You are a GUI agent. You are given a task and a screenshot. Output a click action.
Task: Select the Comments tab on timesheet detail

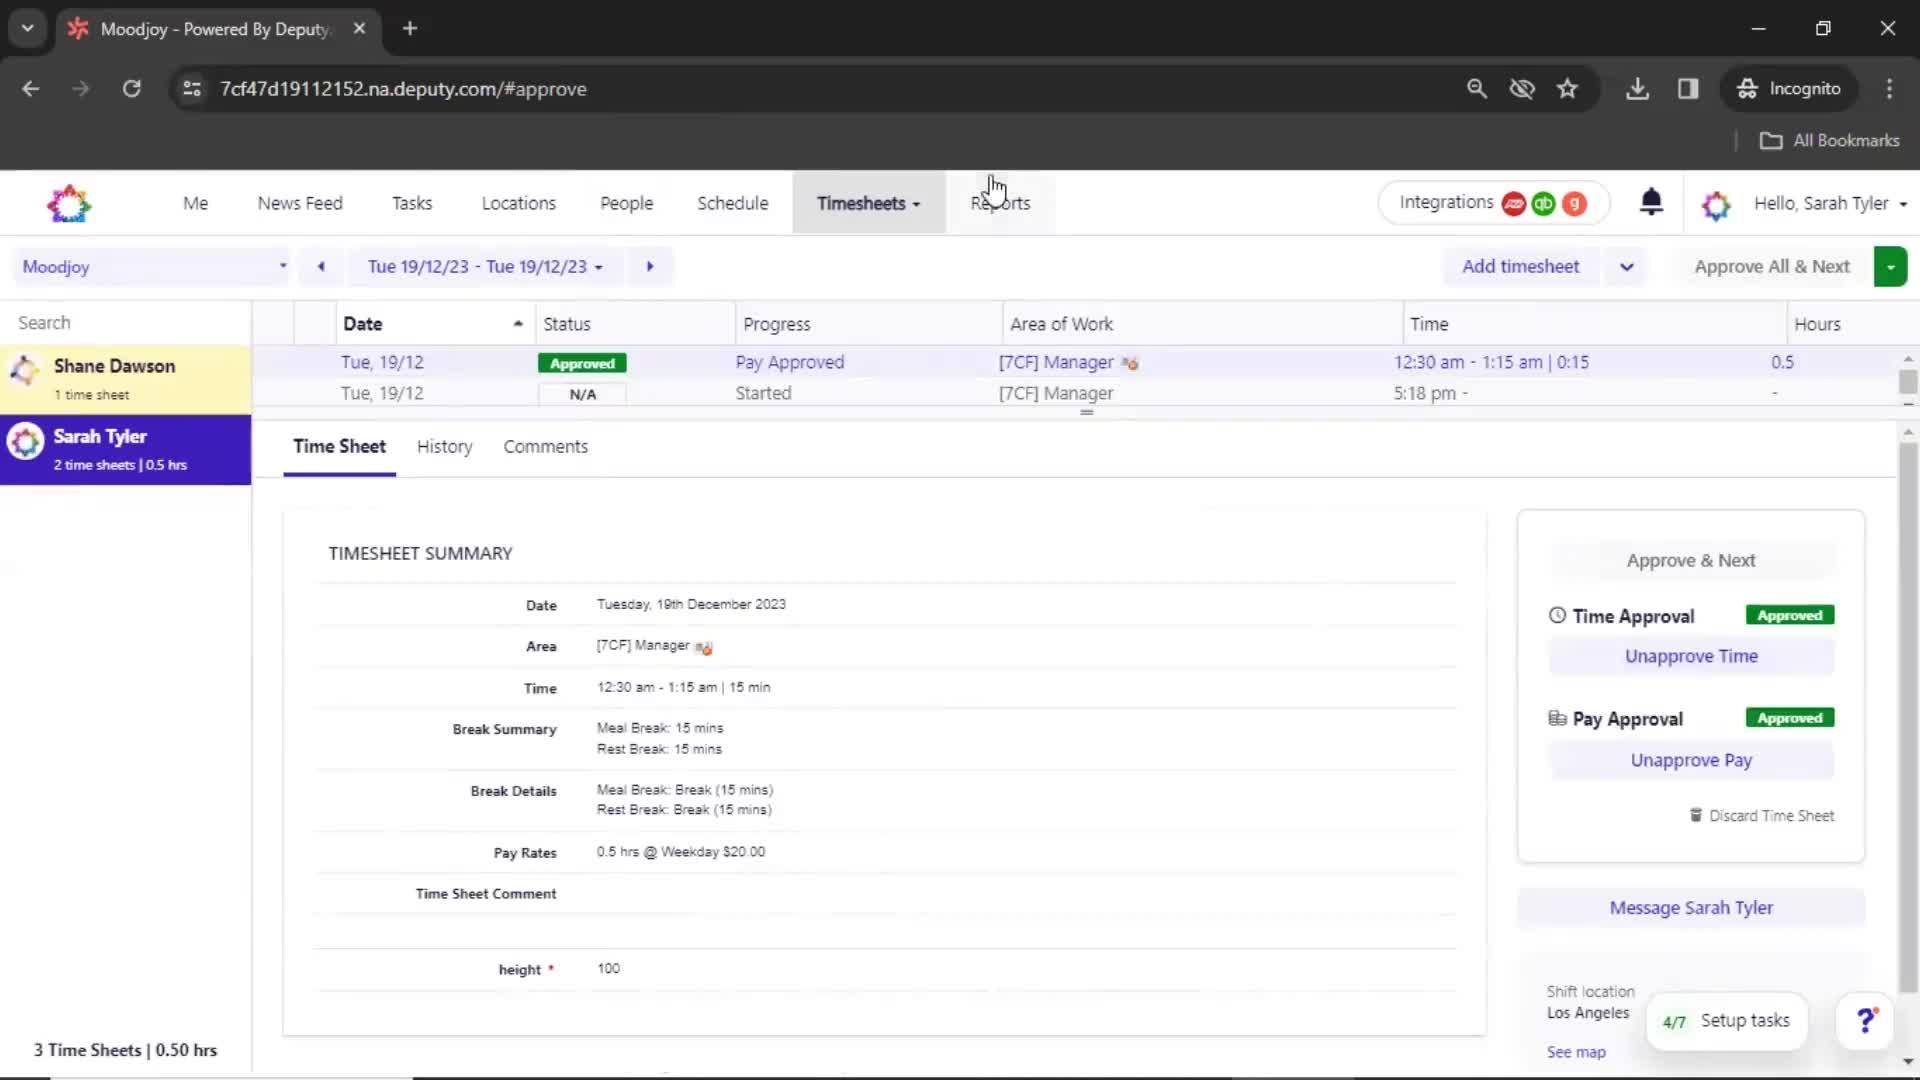tap(547, 446)
